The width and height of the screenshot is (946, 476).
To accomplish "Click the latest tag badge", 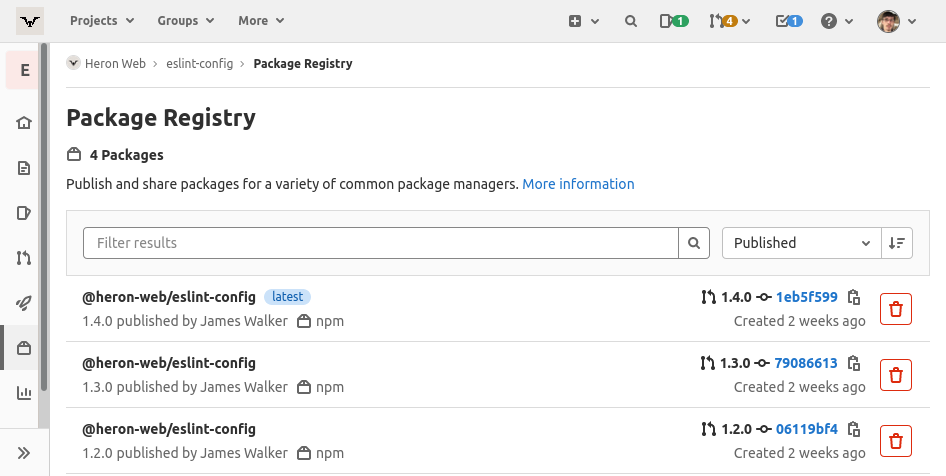I will click(x=287, y=297).
